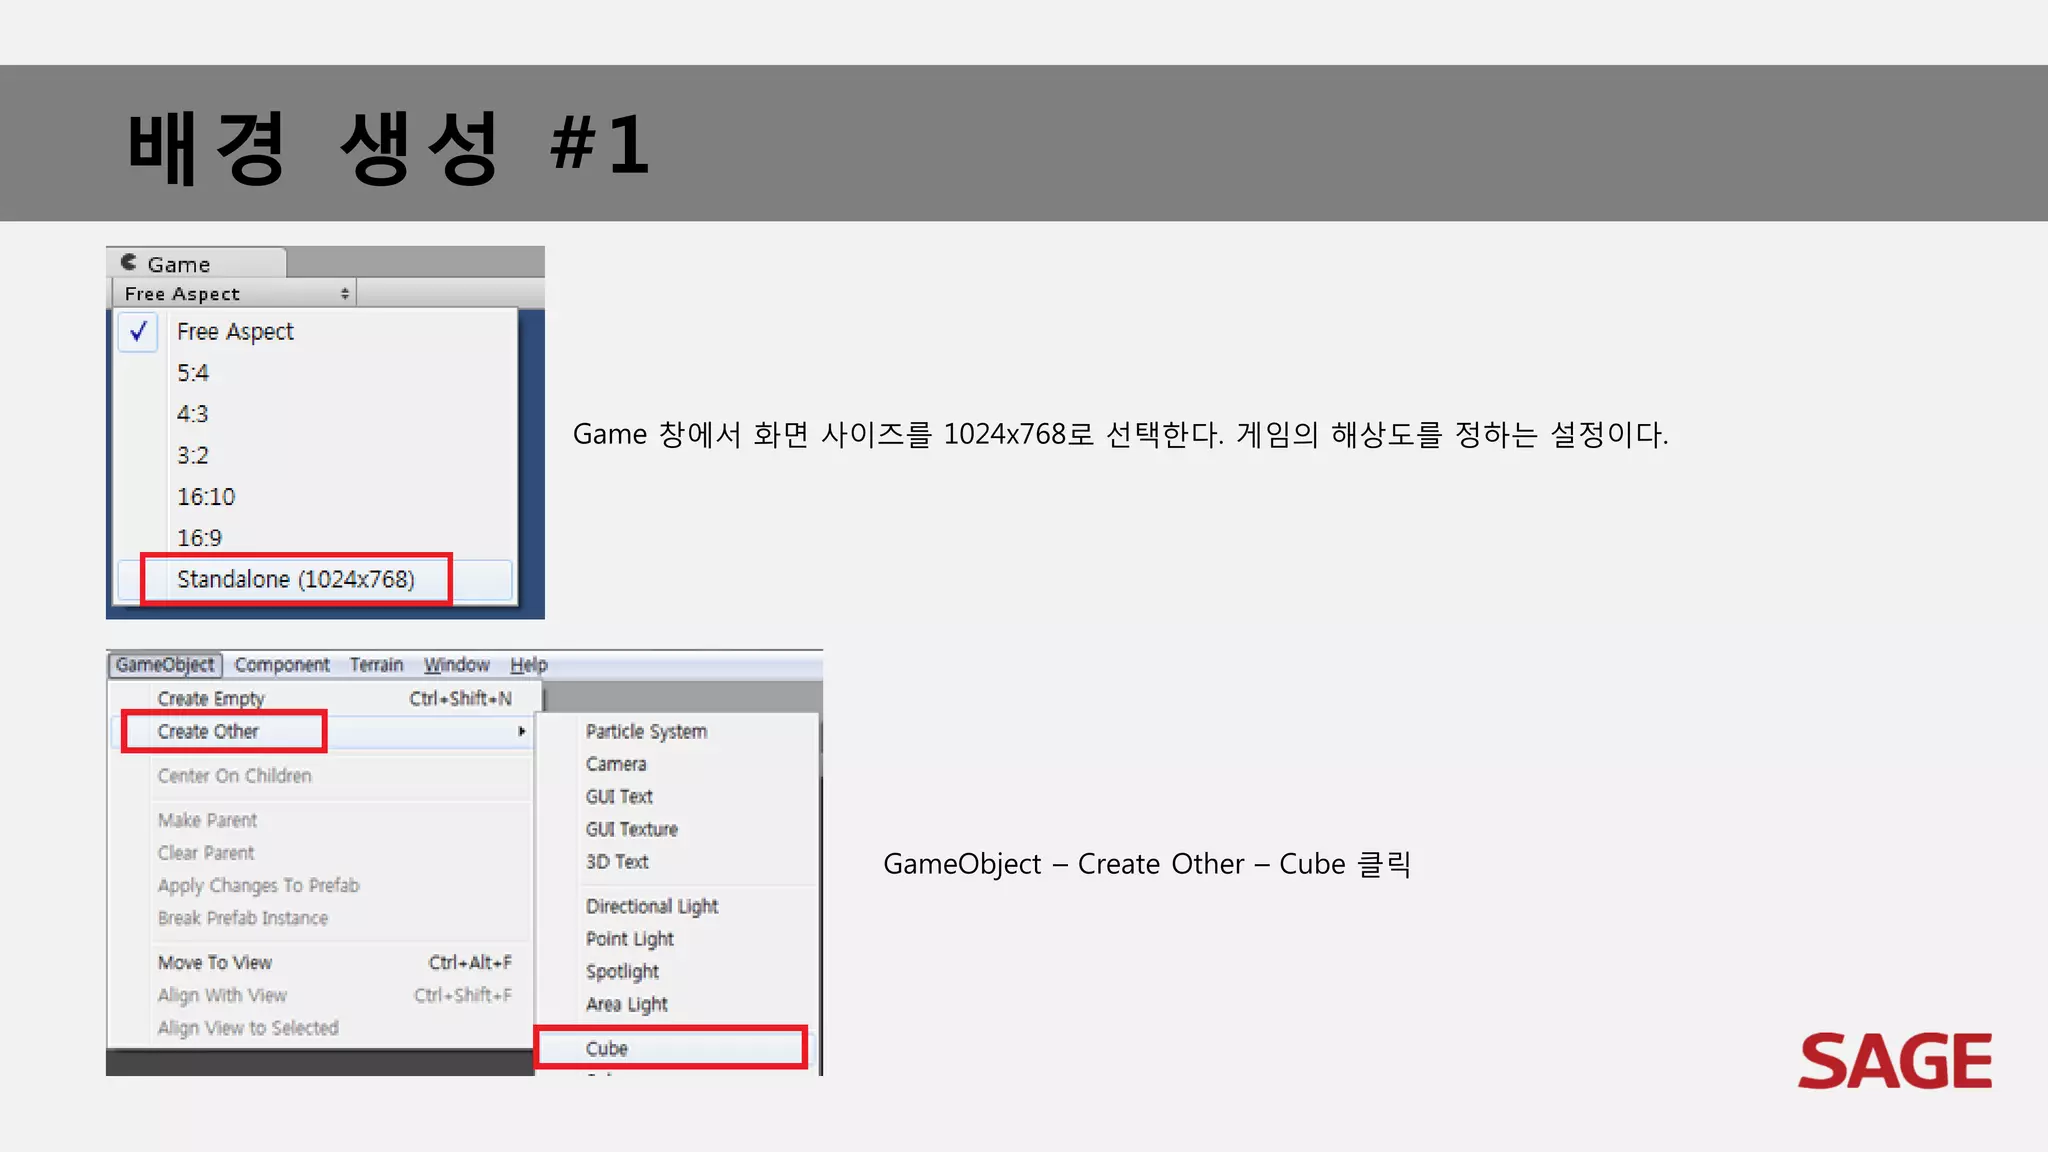The width and height of the screenshot is (2048, 1152).
Task: Create a Point Light
Action: tap(630, 940)
